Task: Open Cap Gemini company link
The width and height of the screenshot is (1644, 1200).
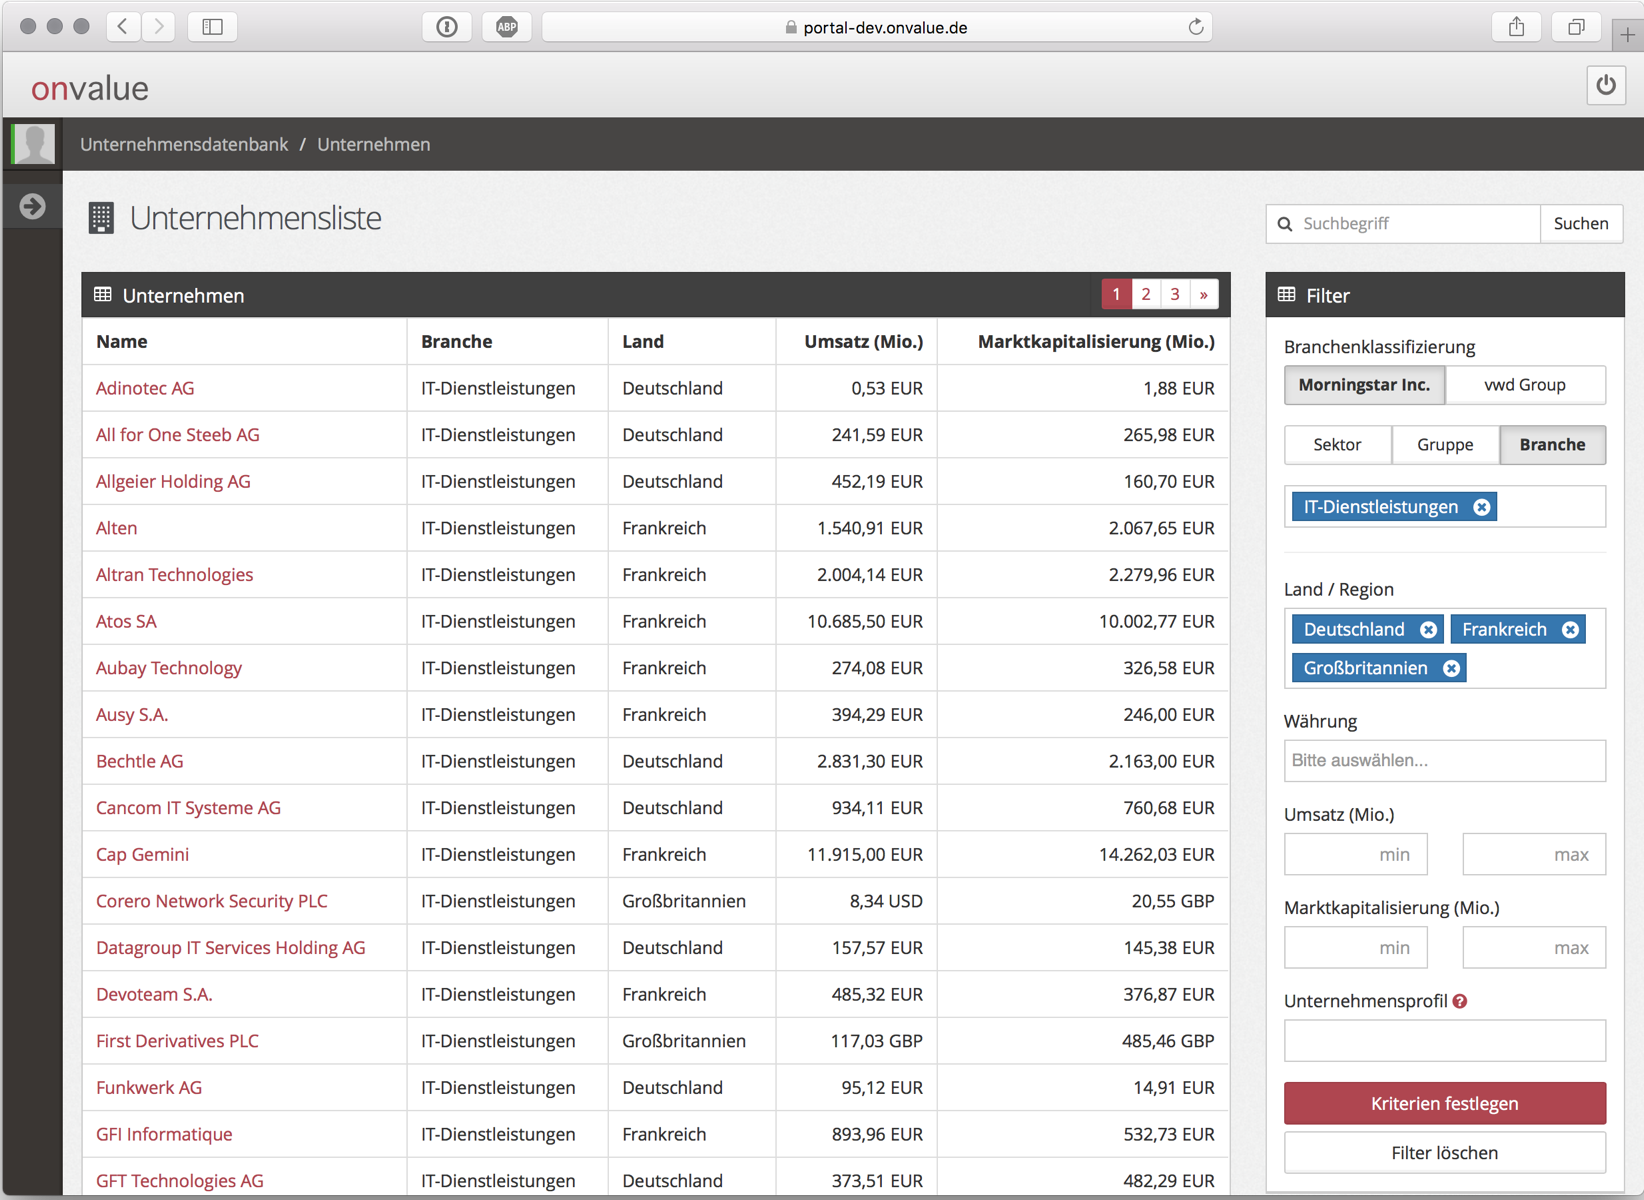Action: 142,855
